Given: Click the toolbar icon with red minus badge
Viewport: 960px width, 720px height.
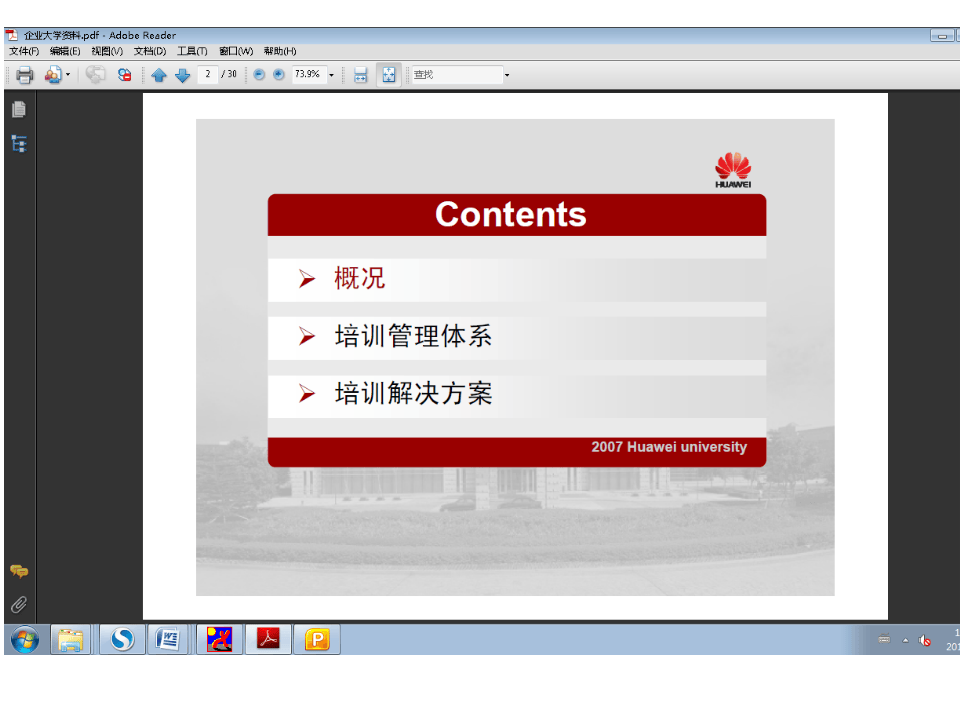Looking at the screenshot, I should [124, 75].
